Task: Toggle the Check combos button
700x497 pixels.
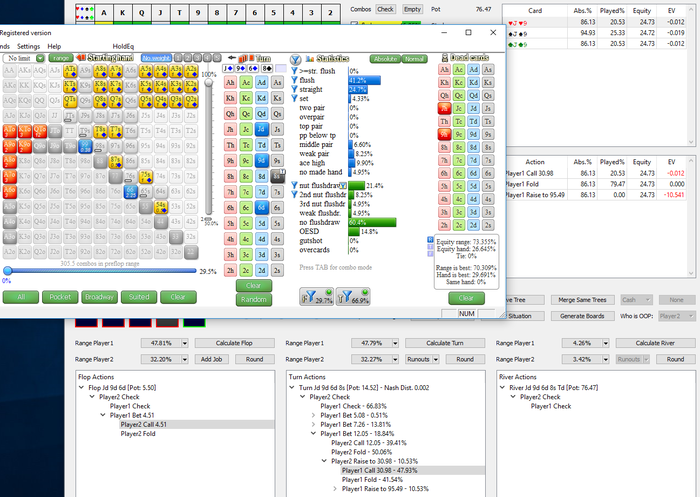Action: [385, 9]
